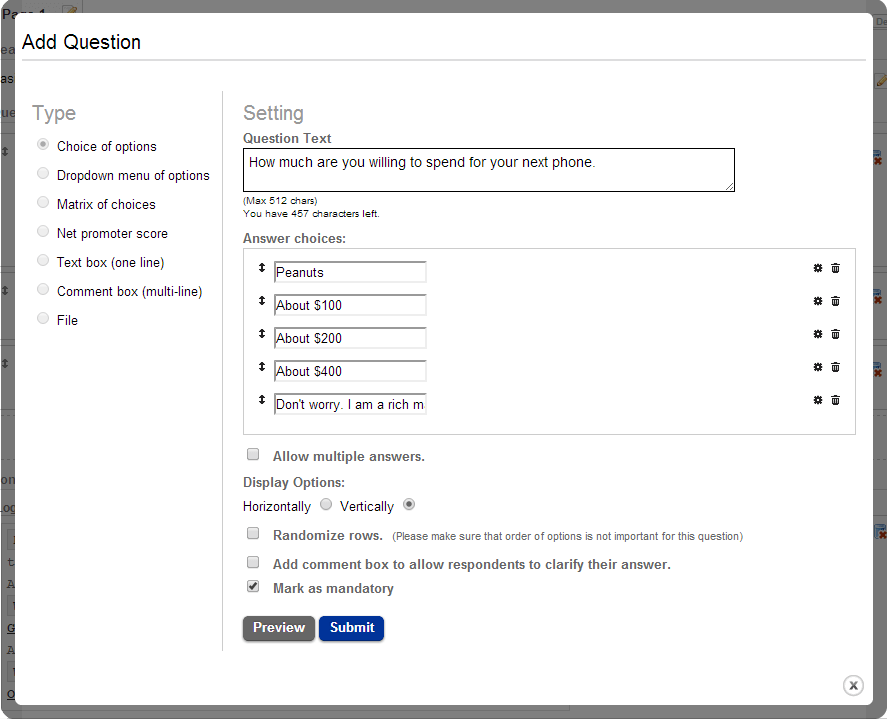
Task: Select Matrix of choices question type
Action: [x=43, y=203]
